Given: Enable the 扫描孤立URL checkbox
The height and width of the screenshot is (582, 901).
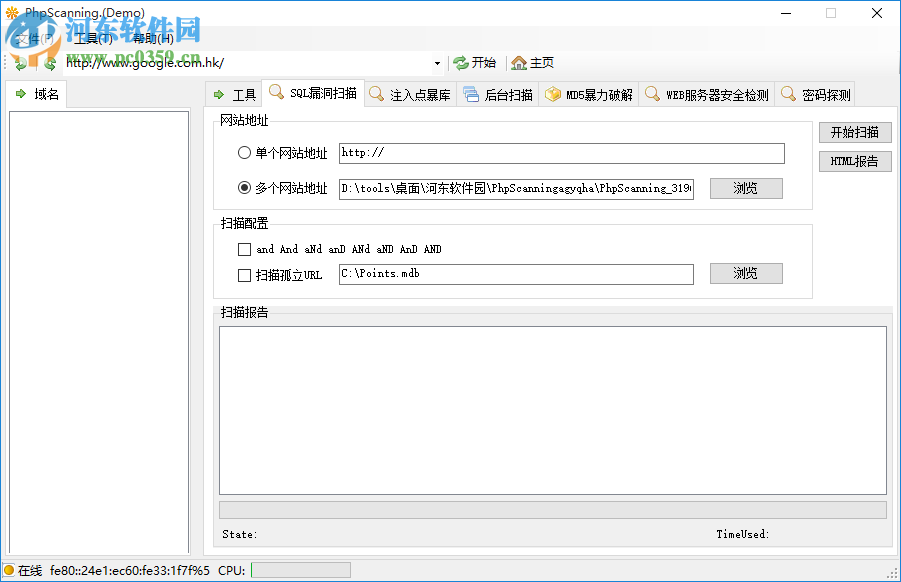Looking at the screenshot, I should coord(244,273).
